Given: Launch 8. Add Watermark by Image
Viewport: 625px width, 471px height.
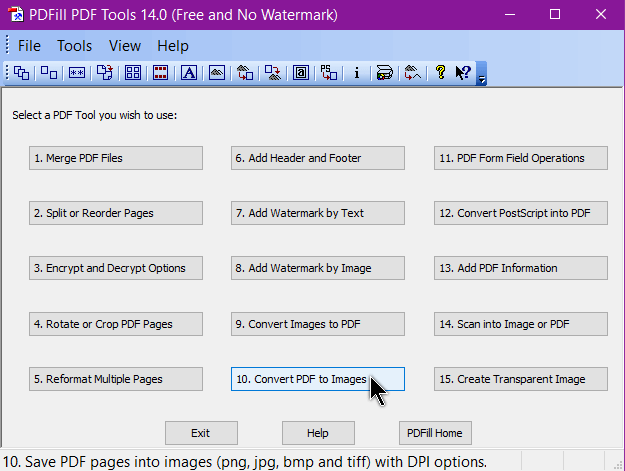Looking at the screenshot, I should tap(318, 268).
